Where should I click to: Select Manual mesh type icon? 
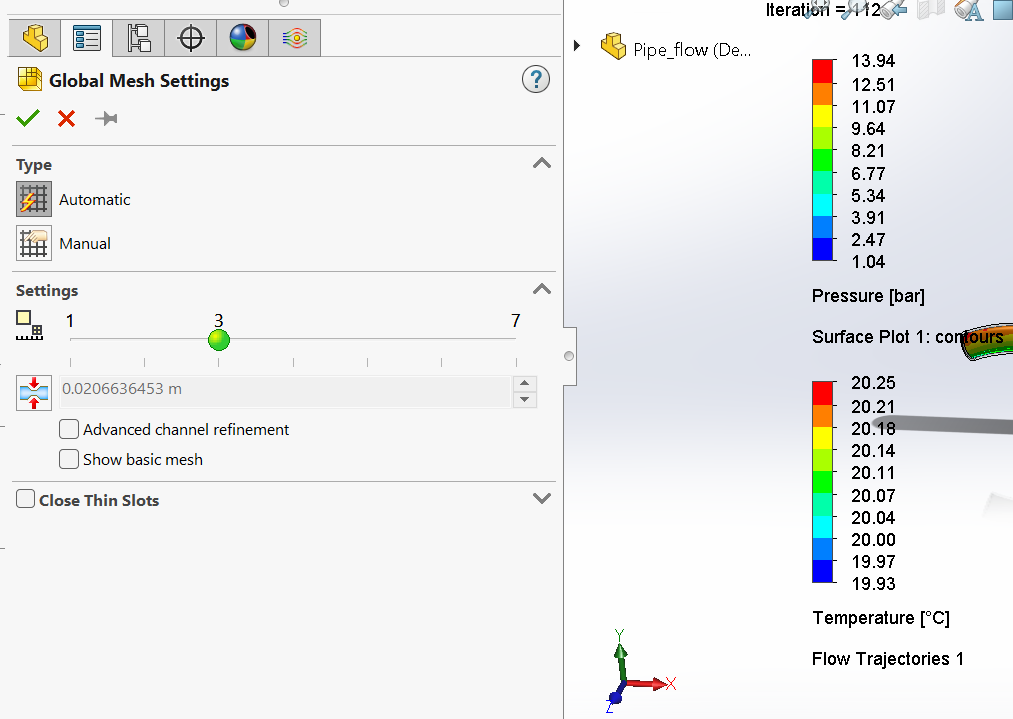point(34,243)
